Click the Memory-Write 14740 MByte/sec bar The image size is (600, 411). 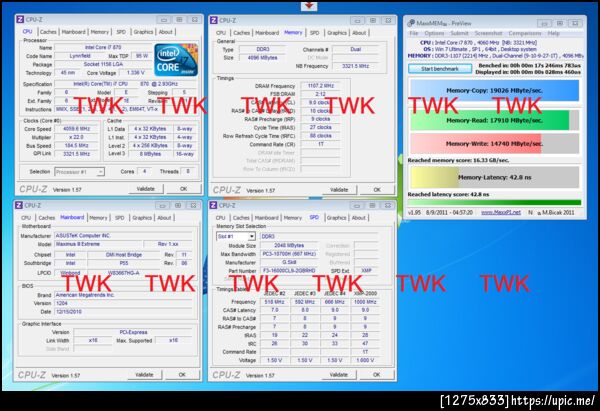point(494,144)
